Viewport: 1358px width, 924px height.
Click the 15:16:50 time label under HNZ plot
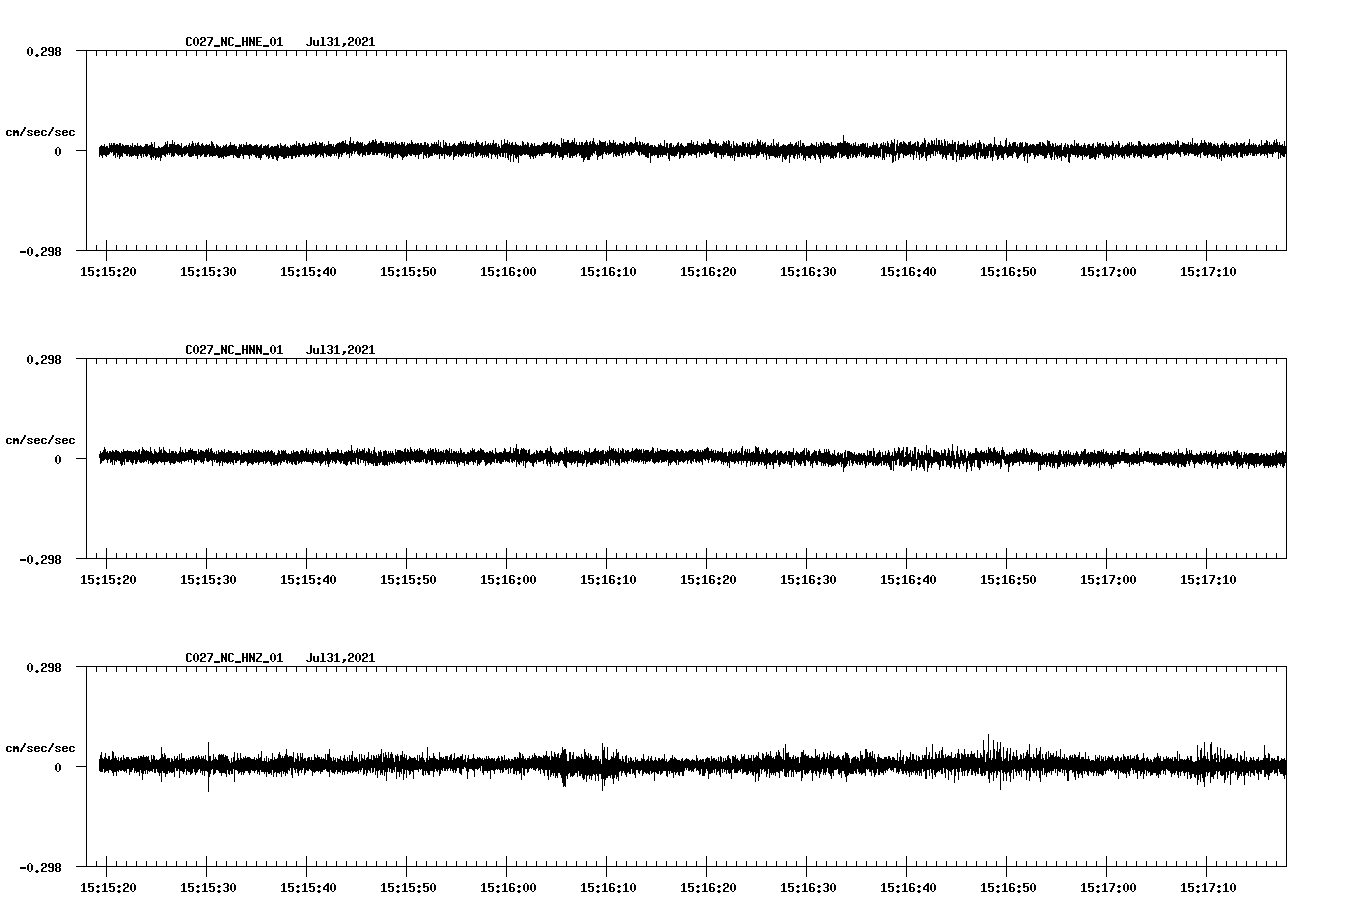(x=1008, y=888)
